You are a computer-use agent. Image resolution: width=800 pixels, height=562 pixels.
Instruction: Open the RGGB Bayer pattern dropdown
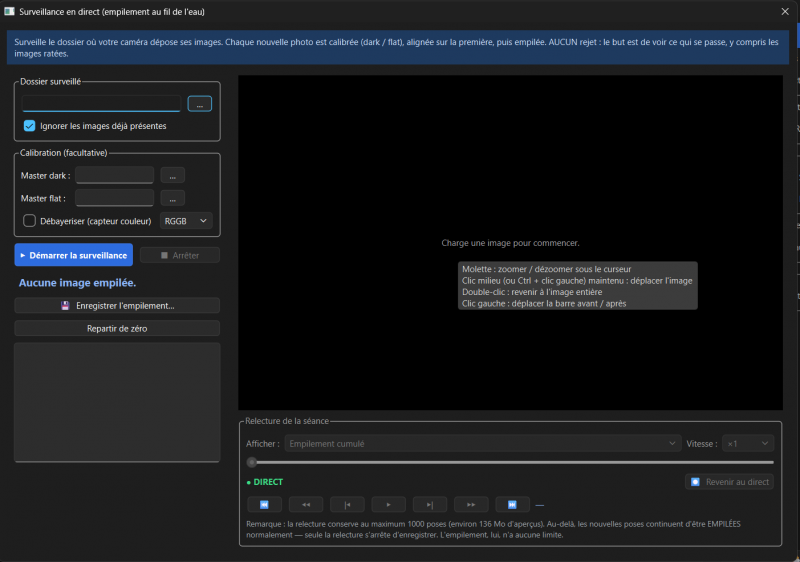tap(186, 221)
